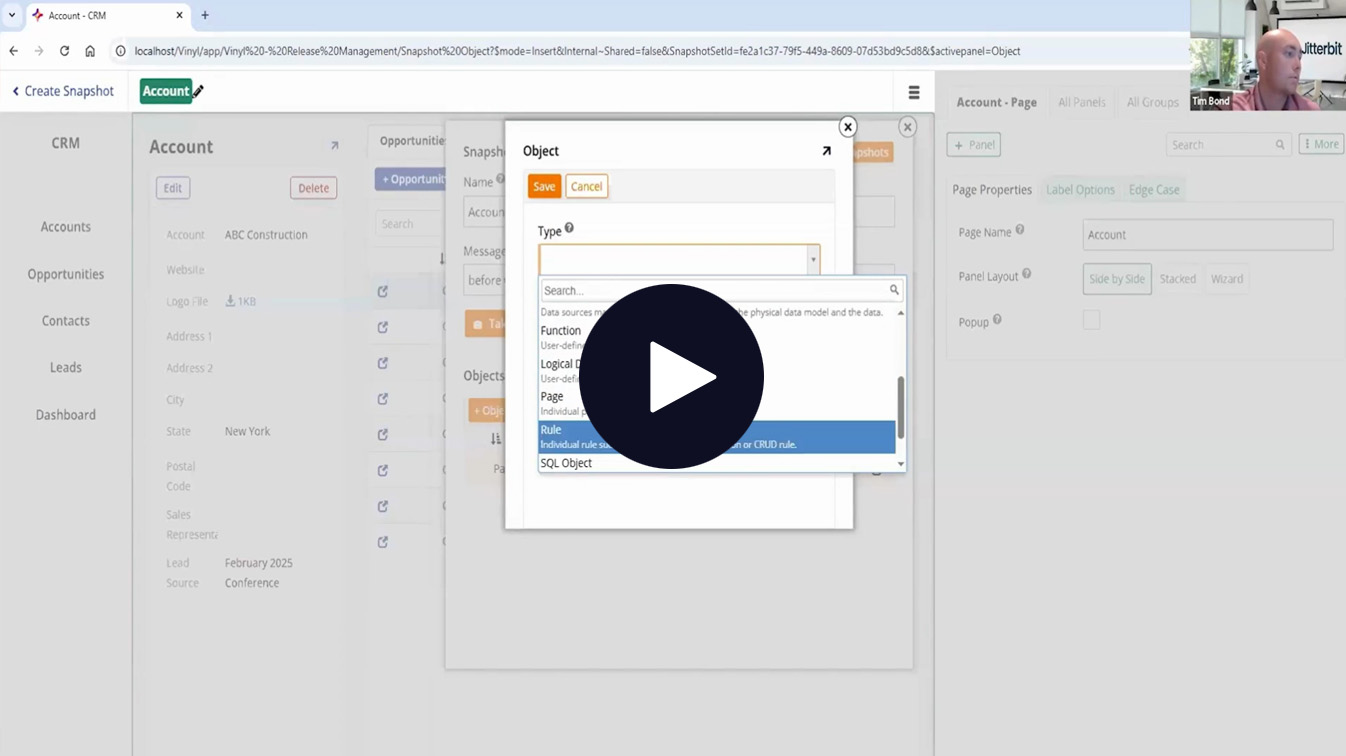Switch to the Label Options tab
1346x756 pixels.
click(1079, 190)
